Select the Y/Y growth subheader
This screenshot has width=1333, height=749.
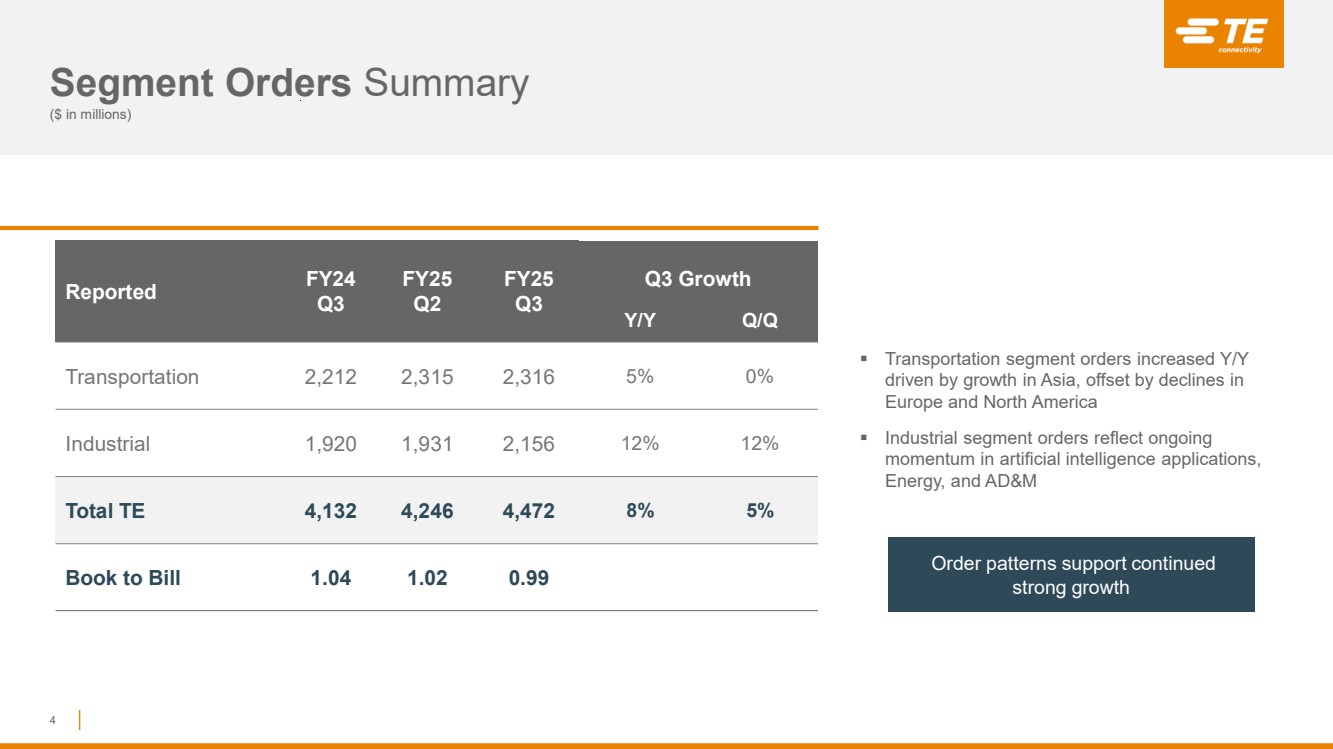click(639, 321)
